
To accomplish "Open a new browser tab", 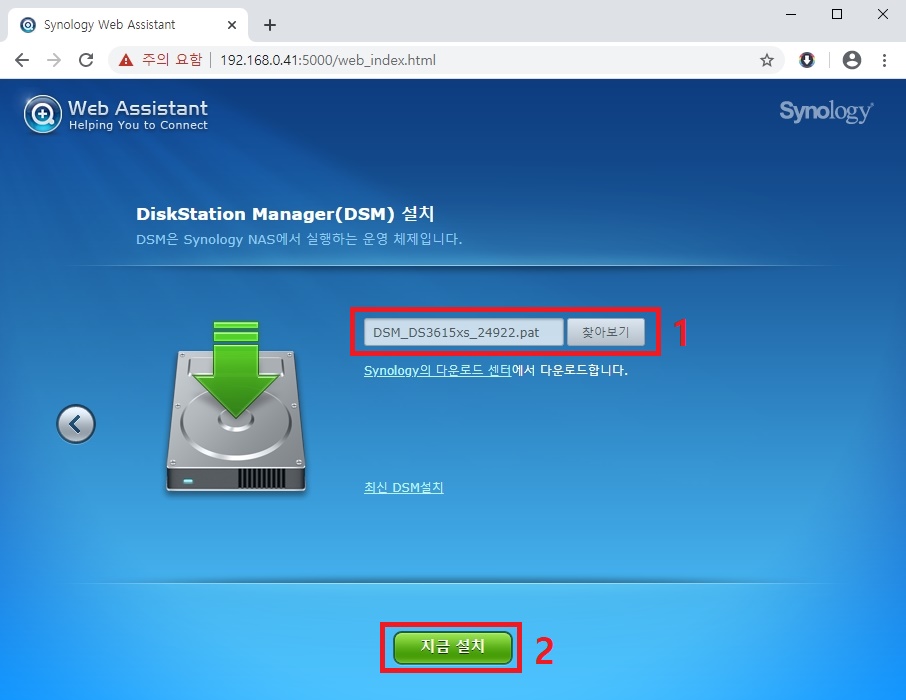I will tap(270, 25).
